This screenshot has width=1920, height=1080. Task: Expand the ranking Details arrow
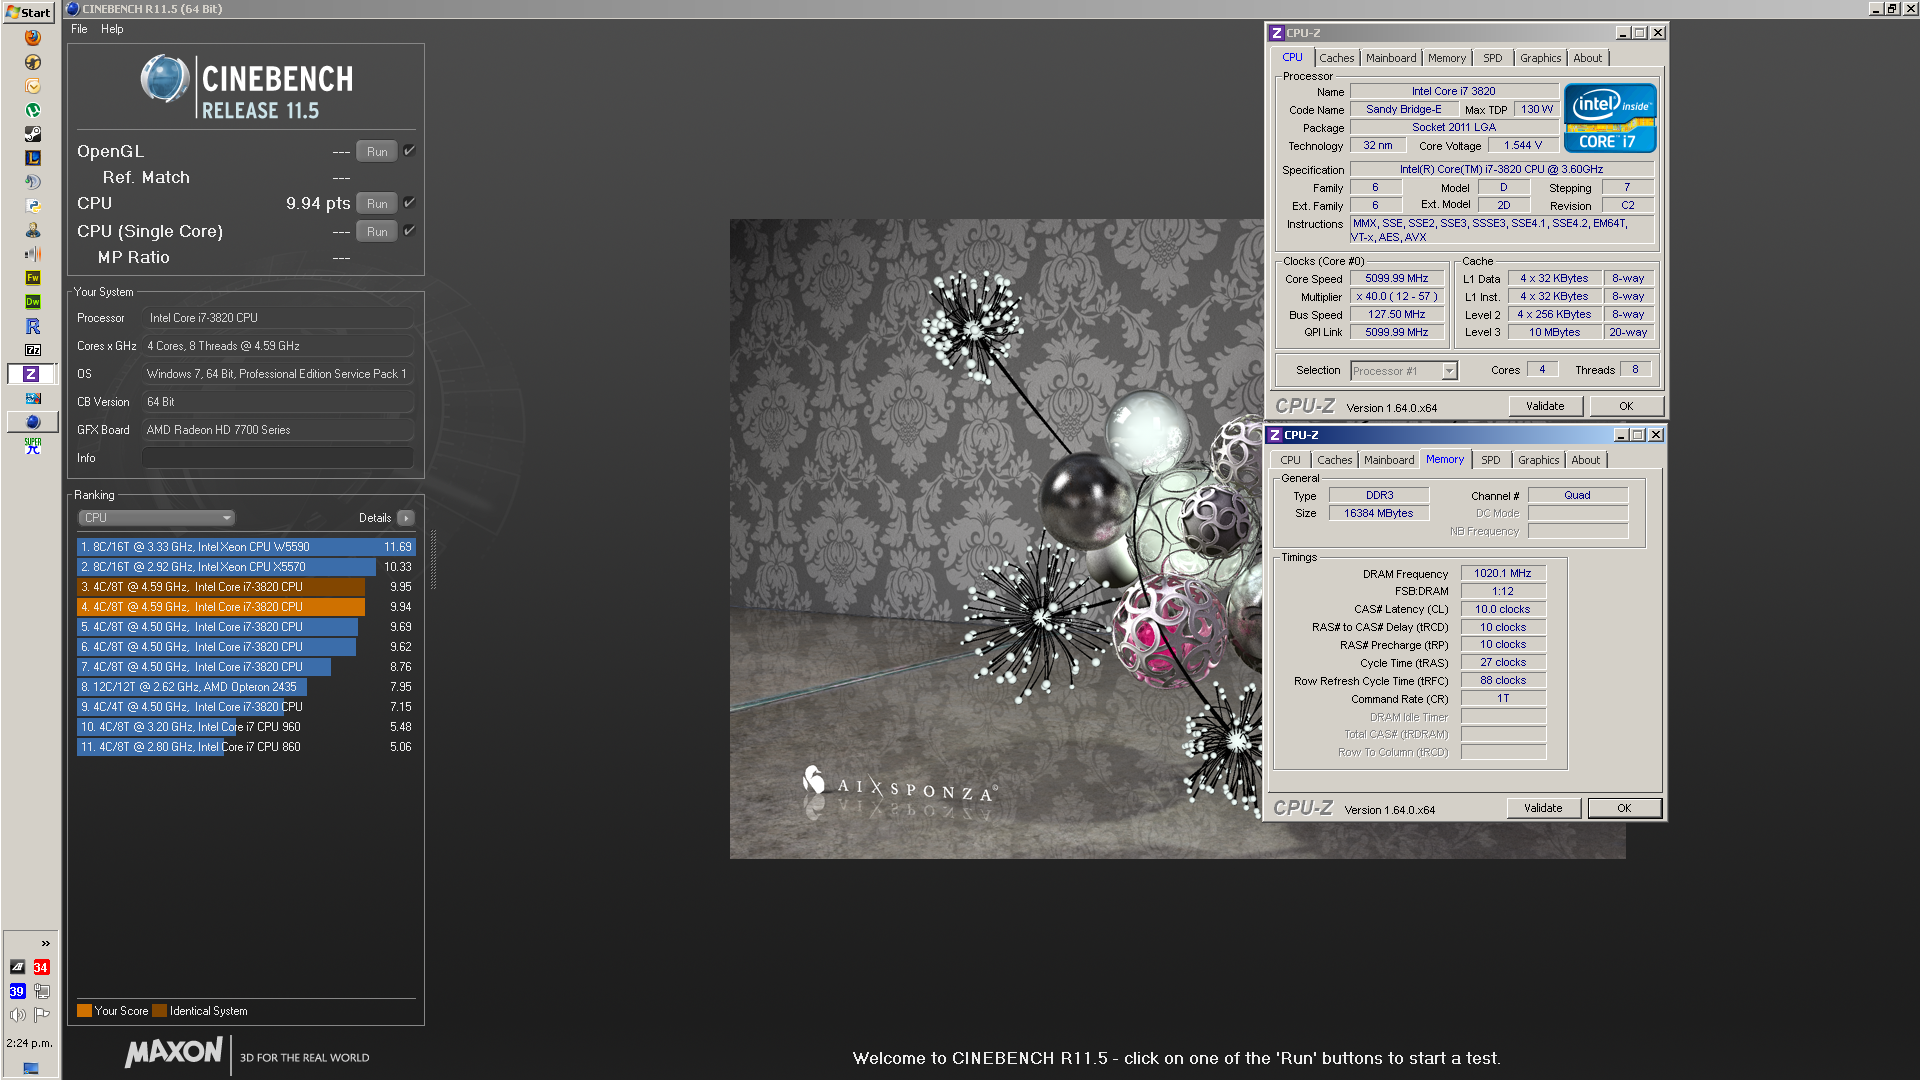click(405, 518)
